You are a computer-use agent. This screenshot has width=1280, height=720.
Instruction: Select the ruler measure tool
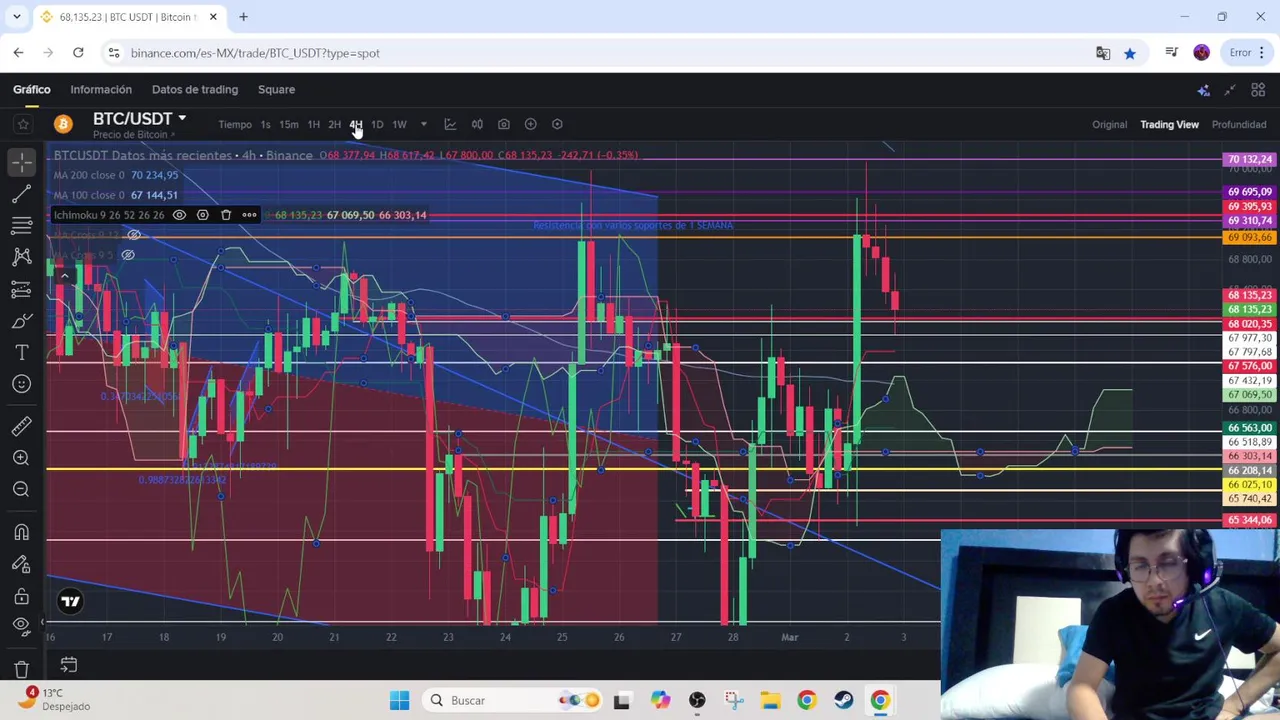[22, 426]
